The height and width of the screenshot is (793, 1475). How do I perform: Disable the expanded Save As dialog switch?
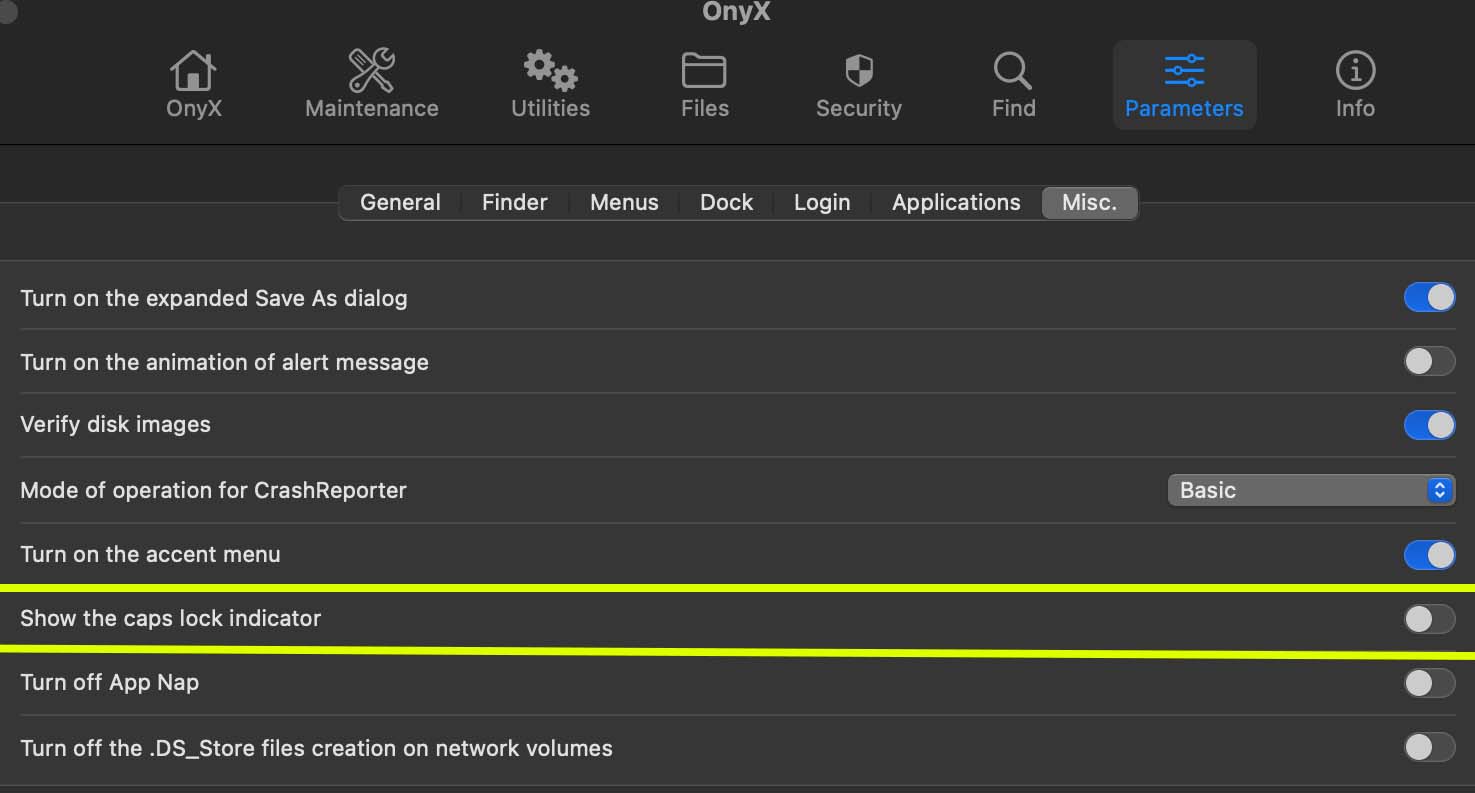pos(1429,298)
